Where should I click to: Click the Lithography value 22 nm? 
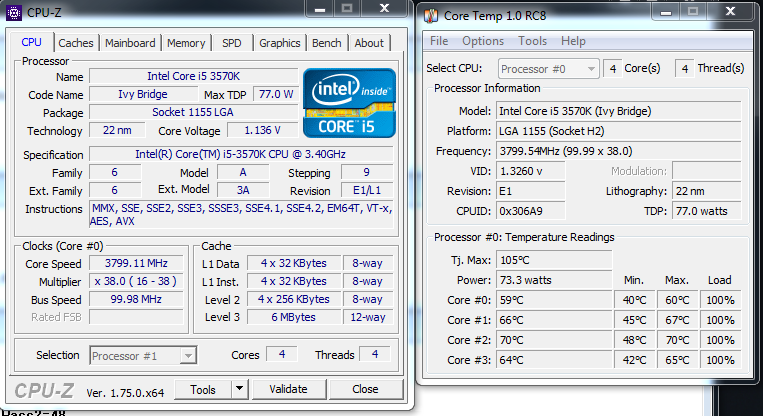pyautogui.click(x=707, y=191)
